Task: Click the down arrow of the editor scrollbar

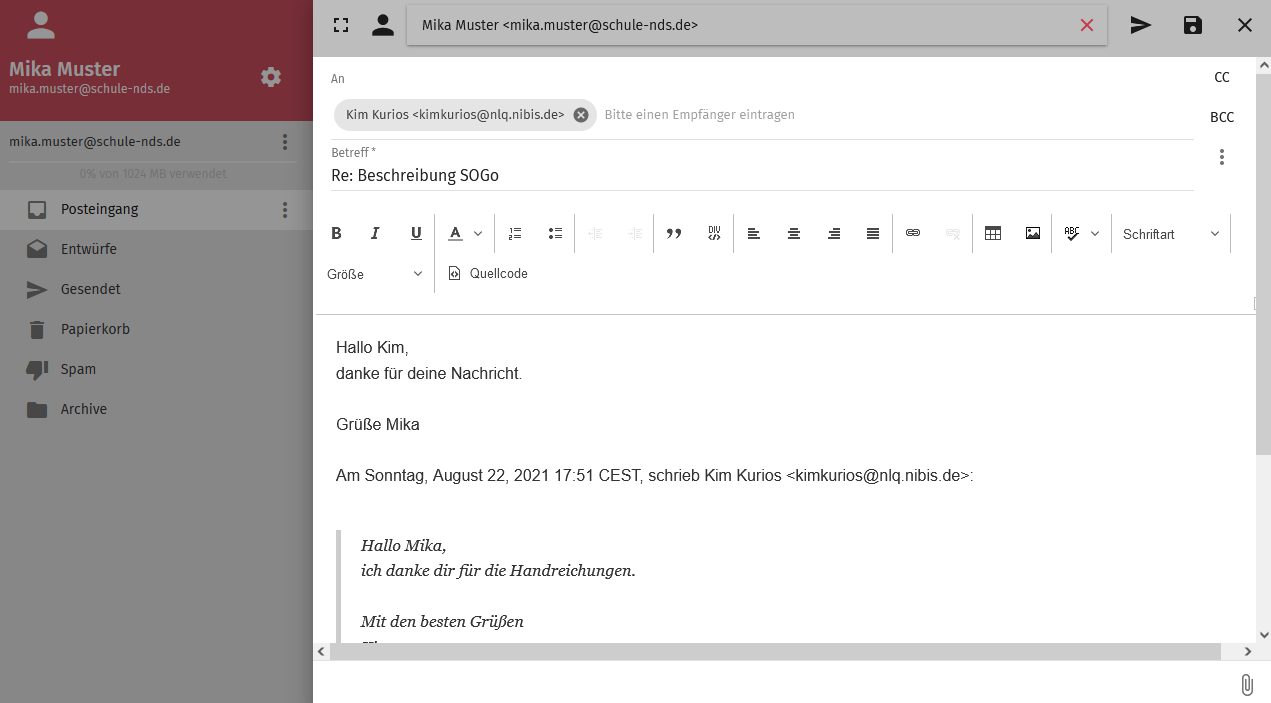Action: [x=1263, y=634]
